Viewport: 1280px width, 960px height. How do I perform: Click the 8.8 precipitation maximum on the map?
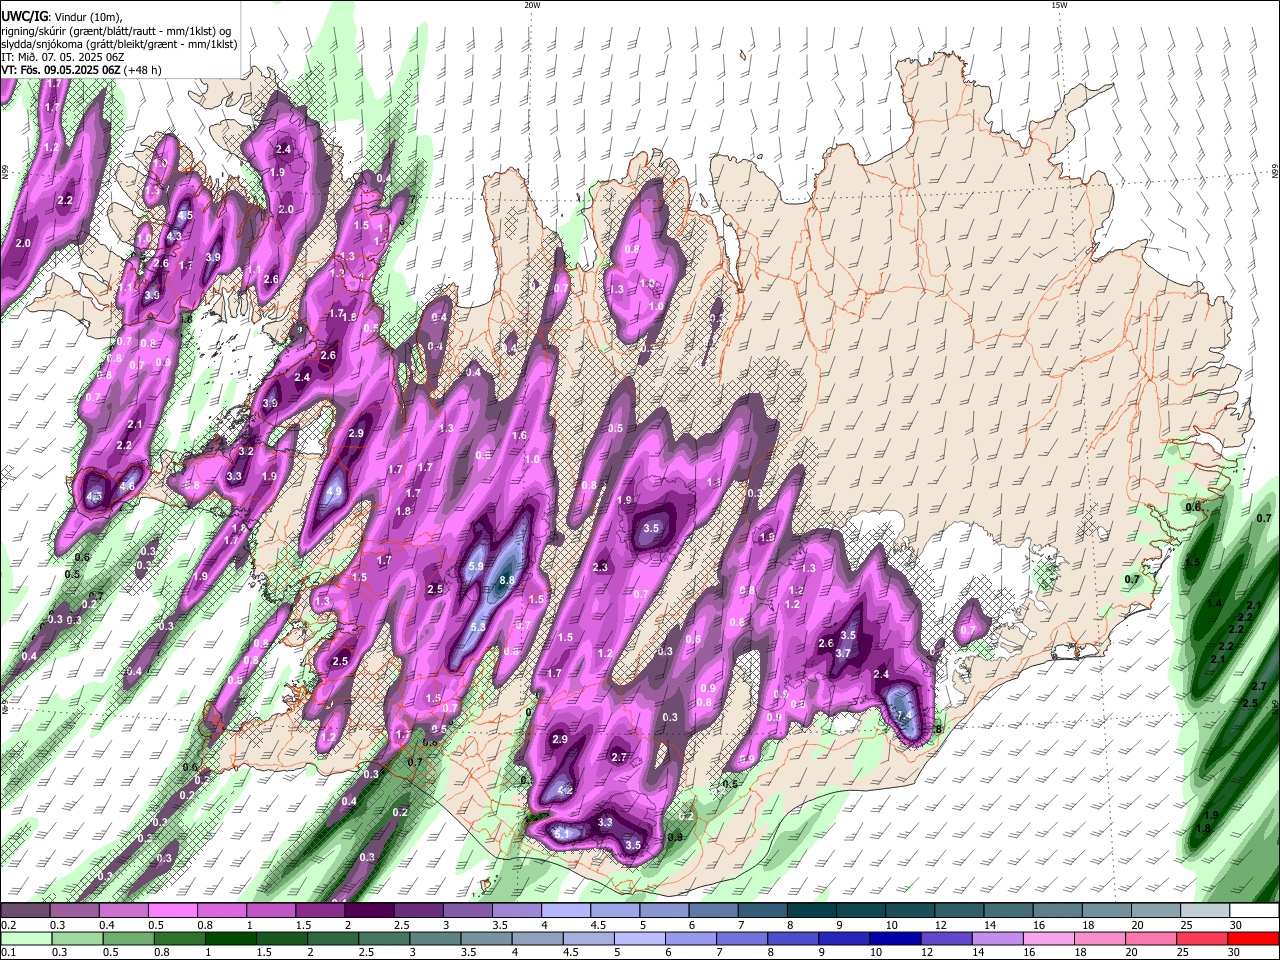click(506, 580)
